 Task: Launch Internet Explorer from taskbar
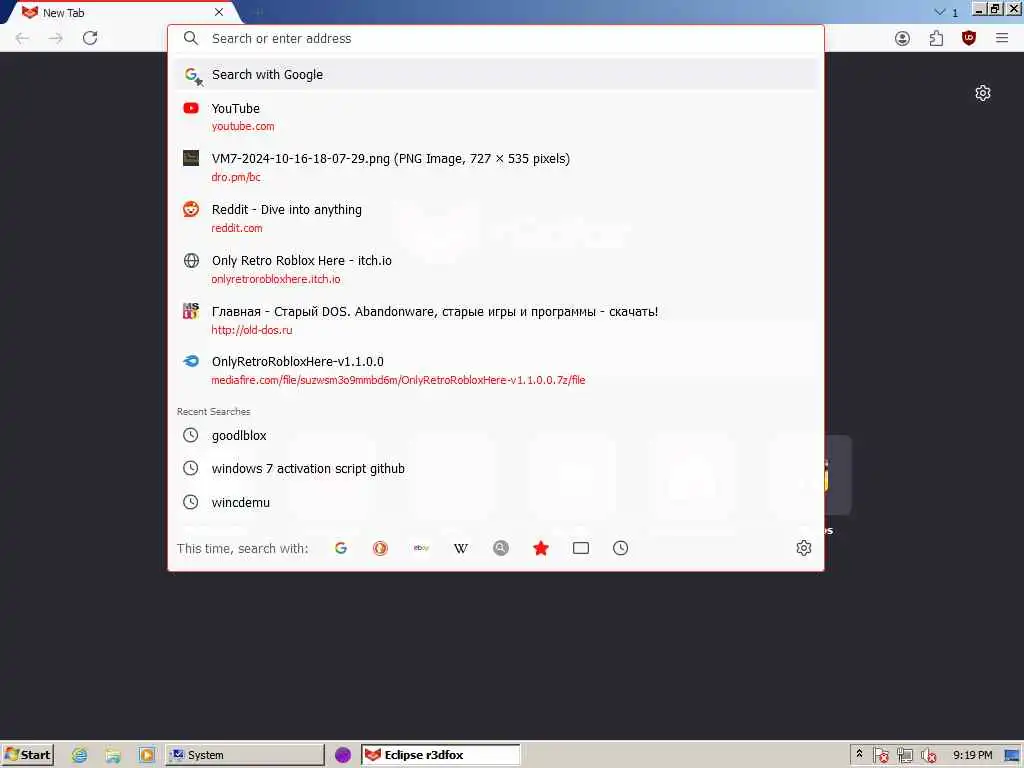80,755
